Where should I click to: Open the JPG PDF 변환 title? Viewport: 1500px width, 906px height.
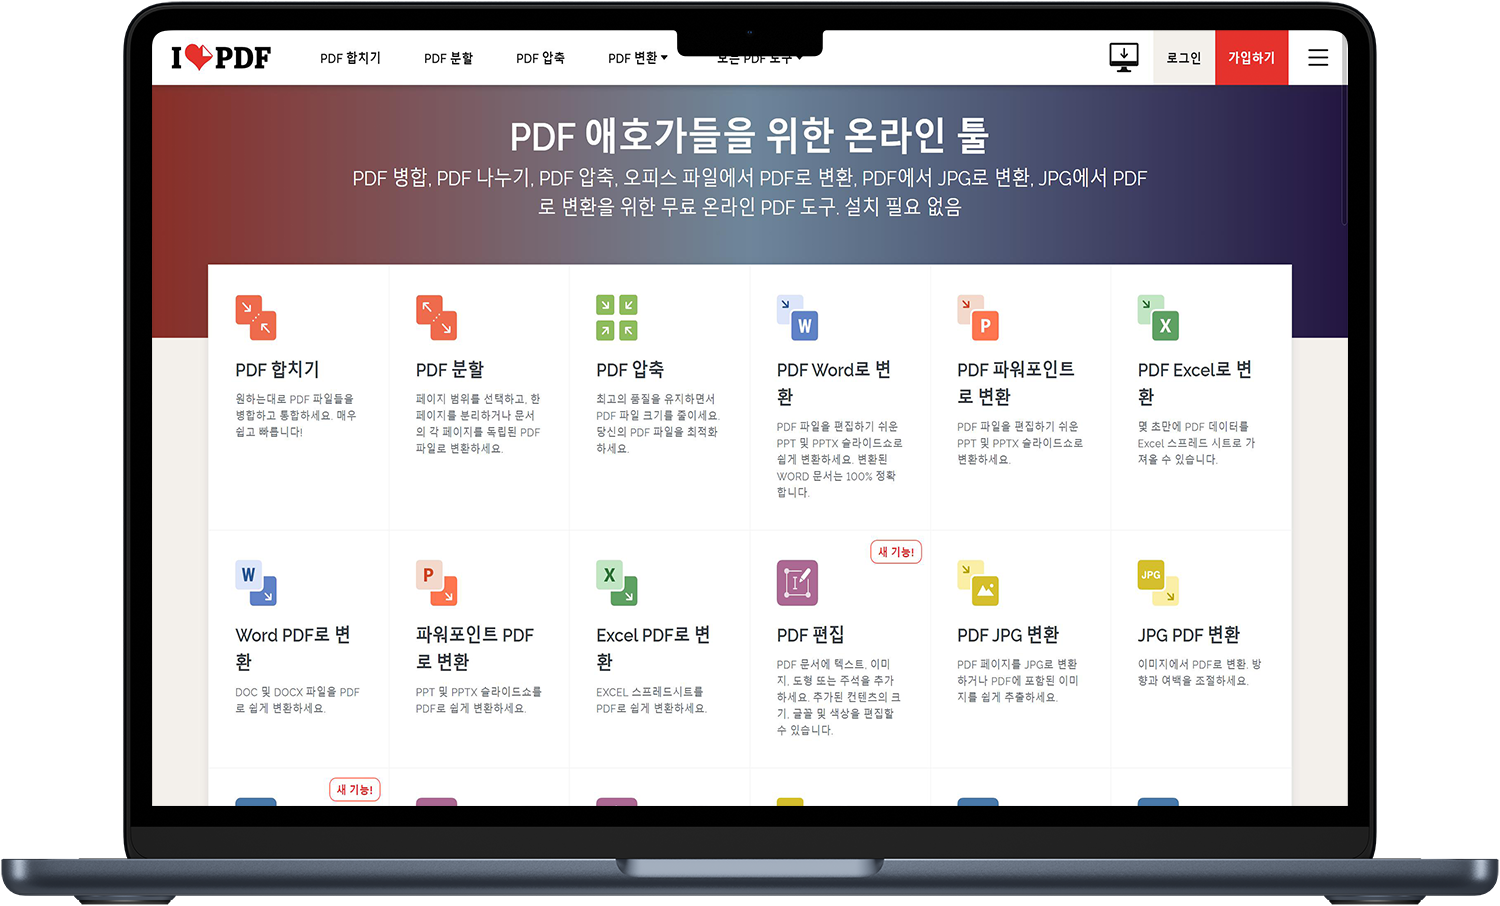pyautogui.click(x=1189, y=635)
